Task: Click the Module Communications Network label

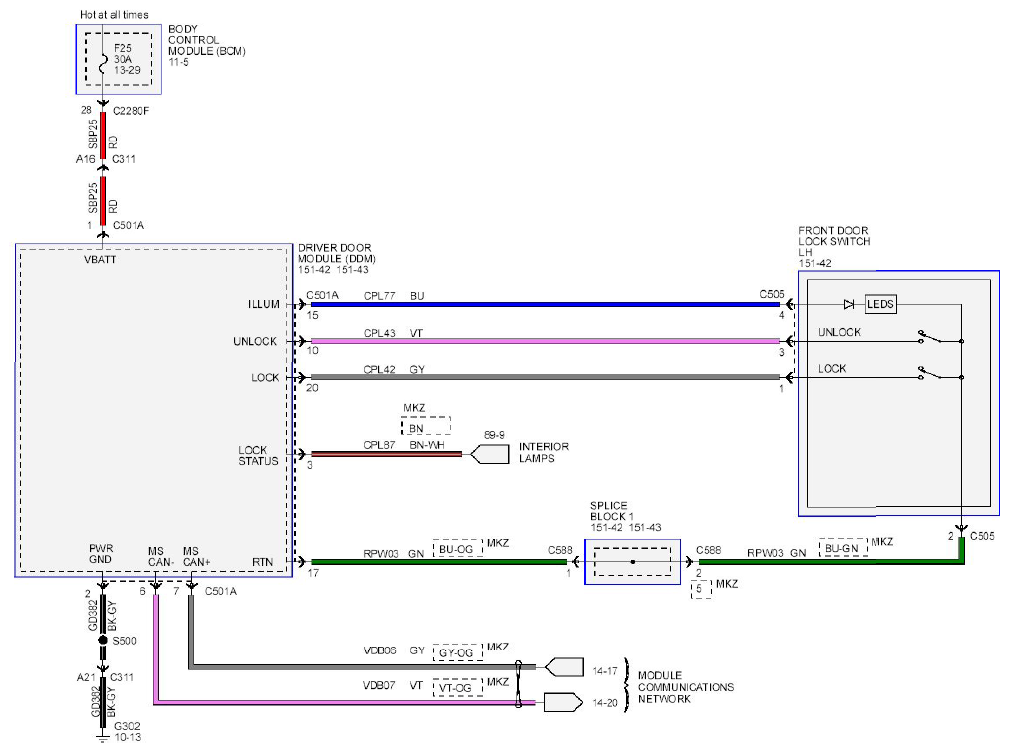Action: click(685, 687)
